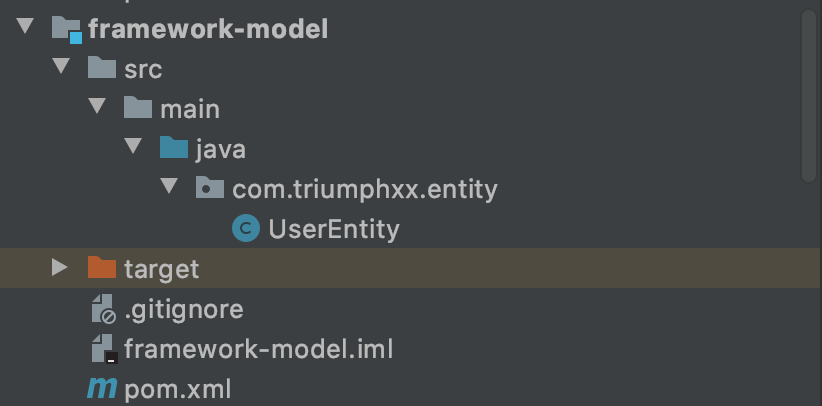Click the orange target folder icon
This screenshot has width=822, height=406.
pyautogui.click(x=102, y=269)
